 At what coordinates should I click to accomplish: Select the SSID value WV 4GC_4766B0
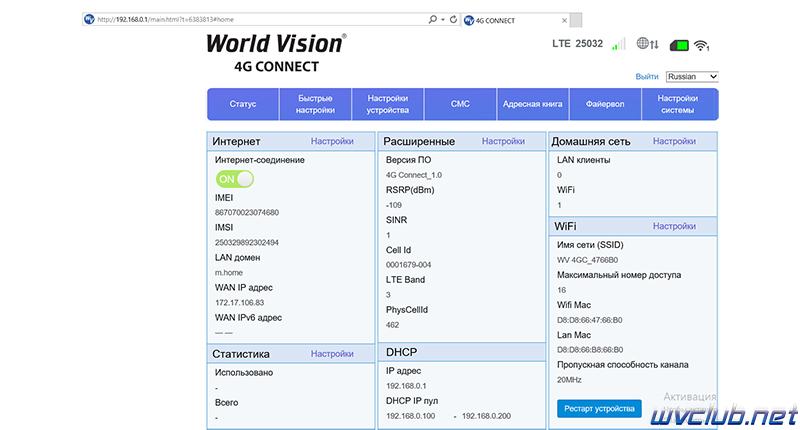587,260
